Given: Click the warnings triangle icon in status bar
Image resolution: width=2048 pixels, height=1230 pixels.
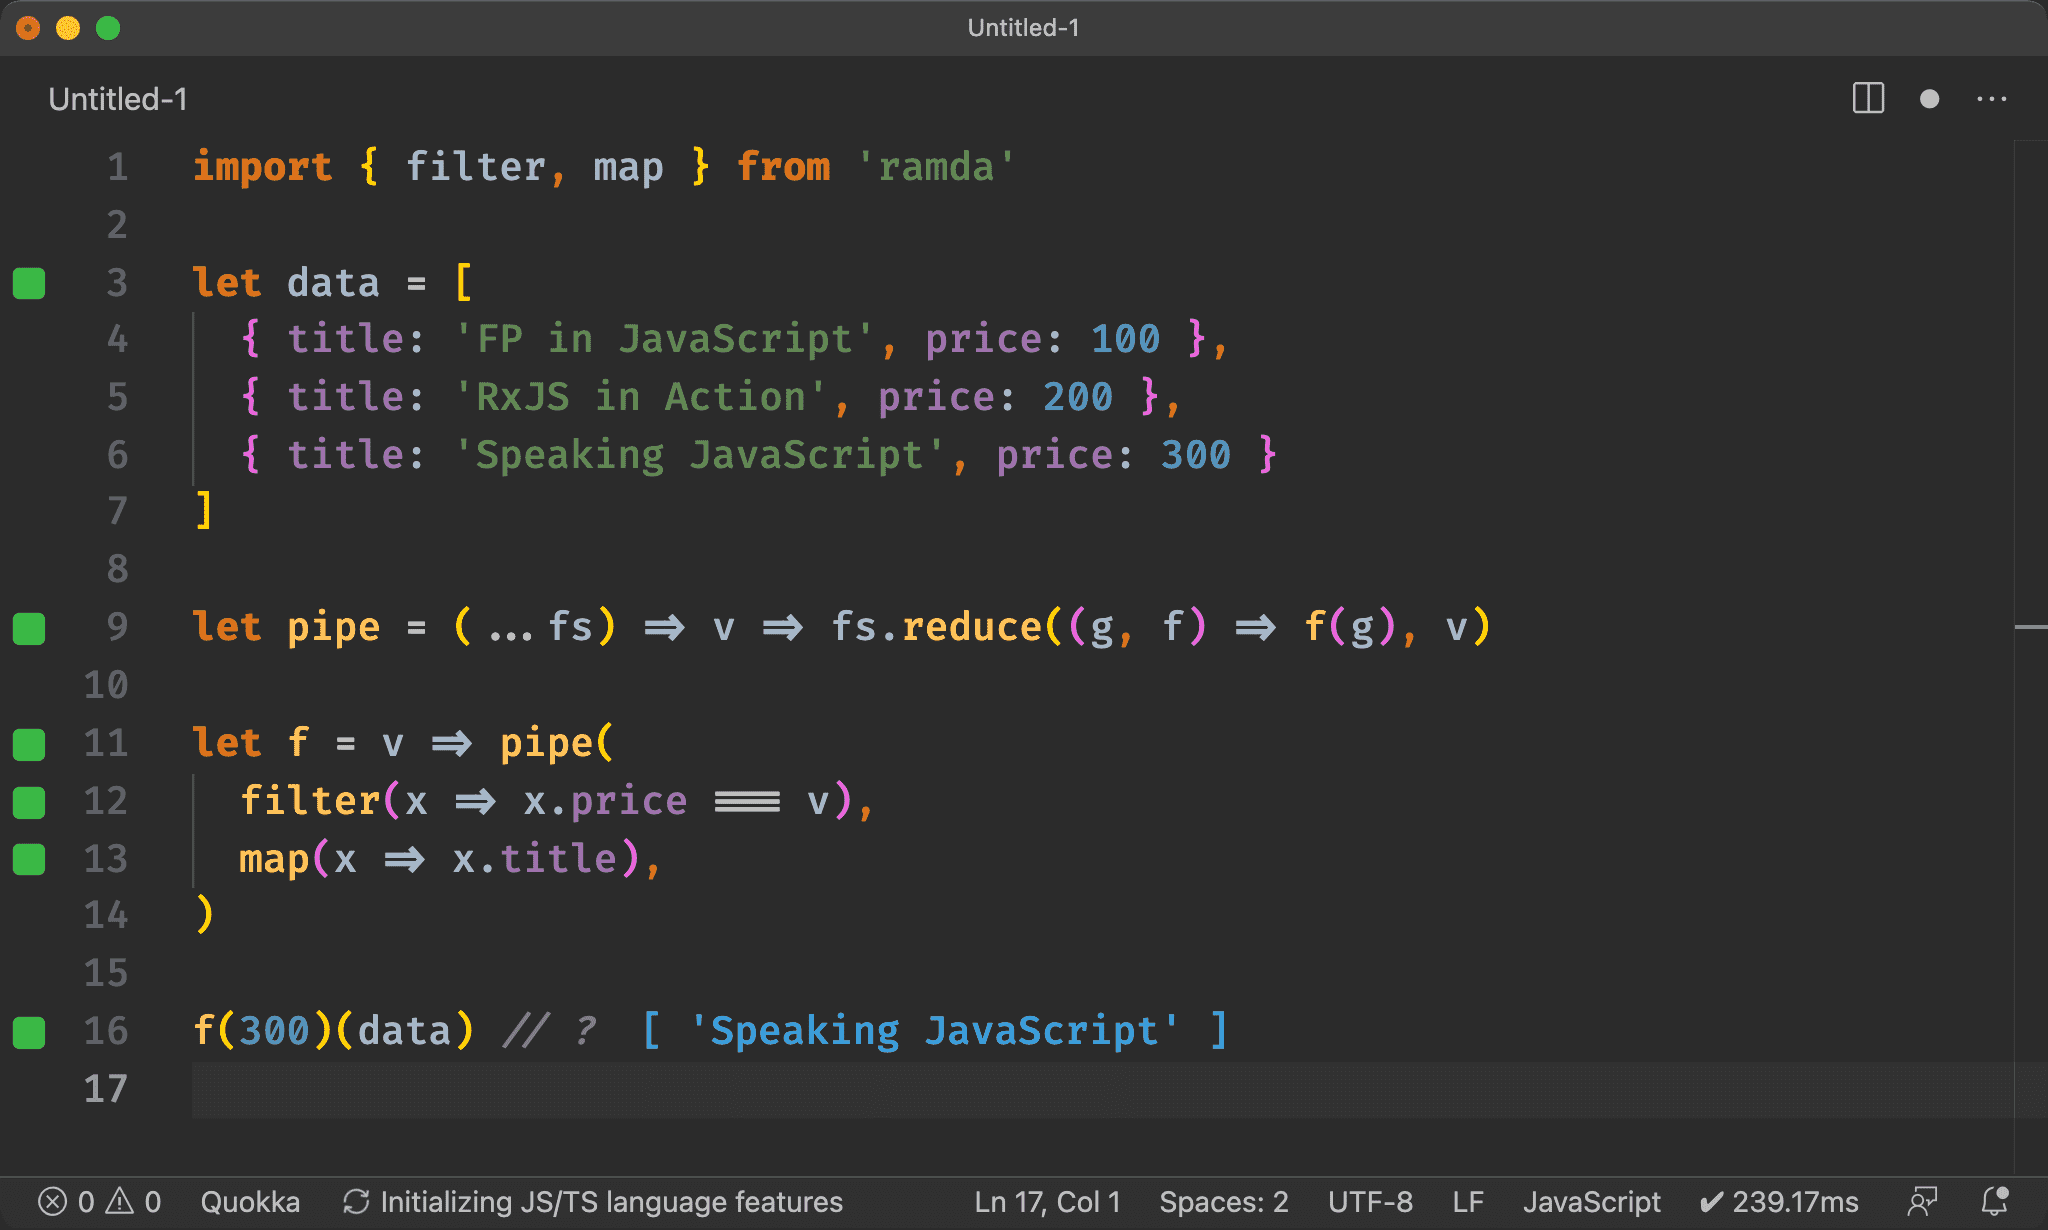Looking at the screenshot, I should pyautogui.click(x=120, y=1201).
